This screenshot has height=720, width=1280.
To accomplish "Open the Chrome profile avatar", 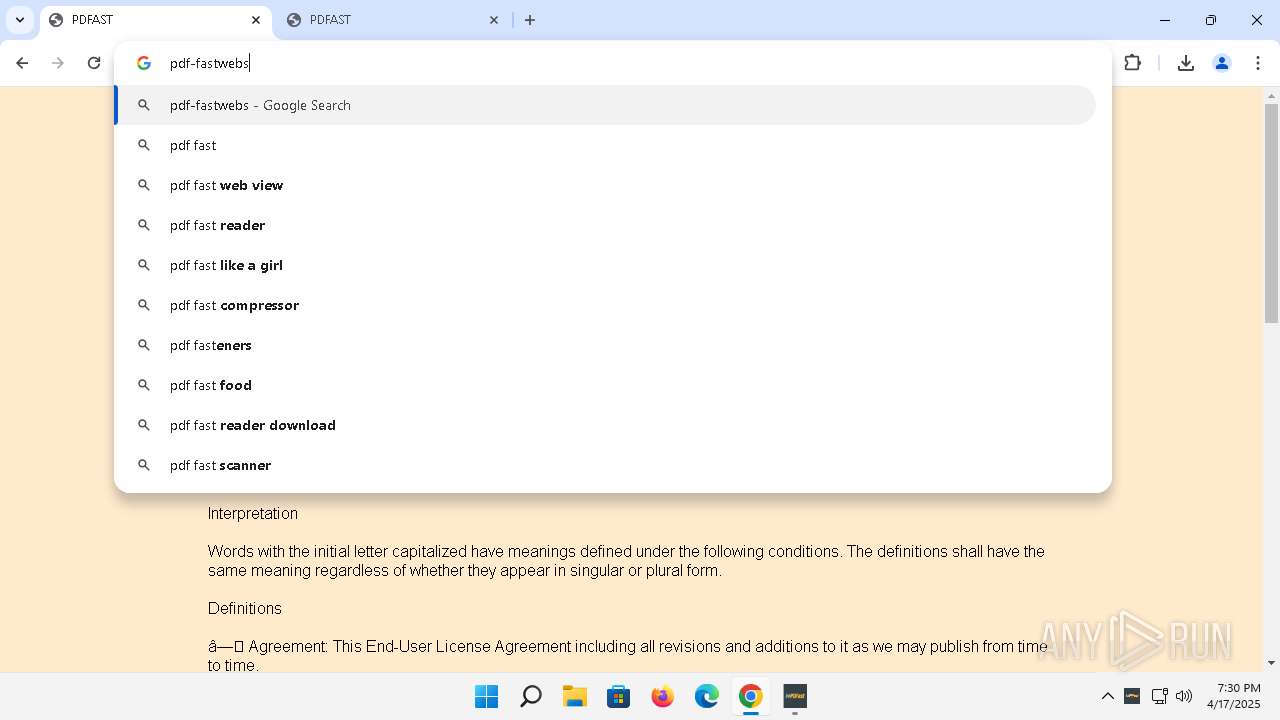I will point(1221,63).
